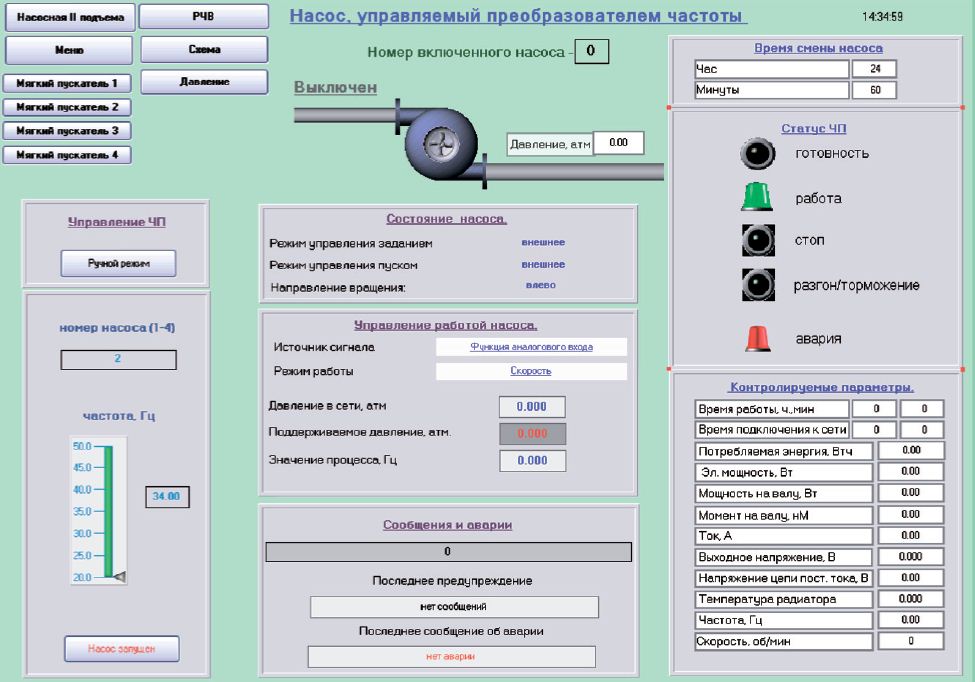The image size is (975, 682).
Task: Open the Меню navigation button
Action: point(67,50)
